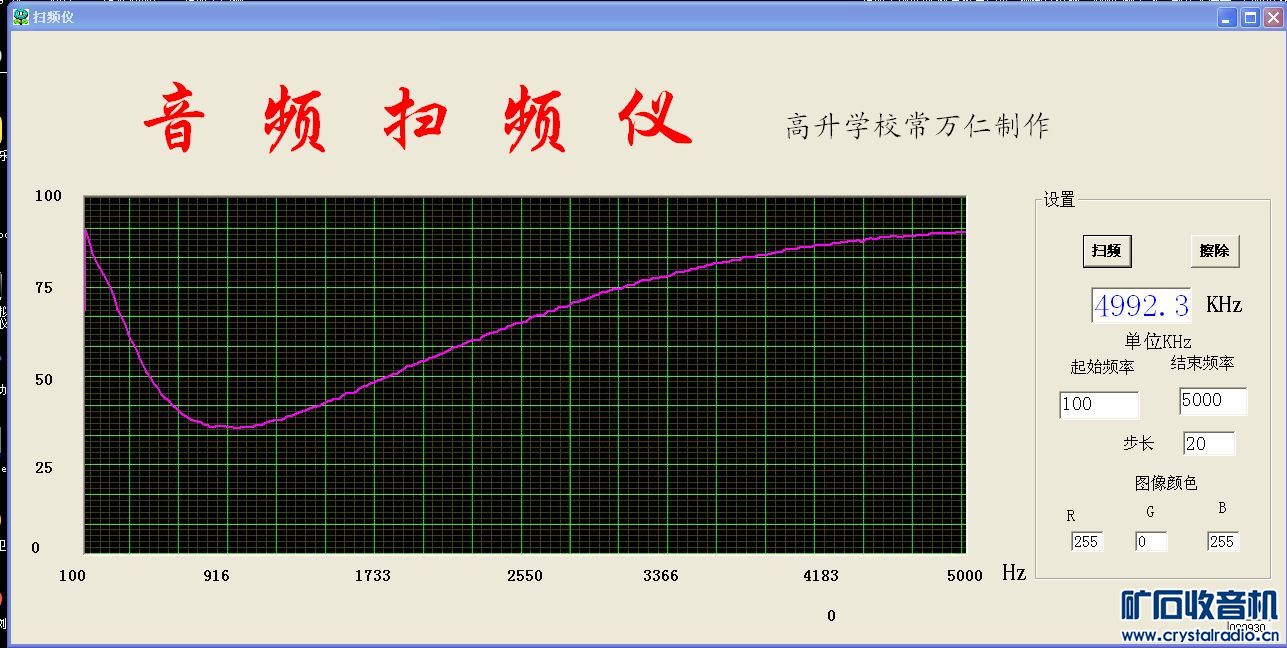The height and width of the screenshot is (648, 1287).
Task: Click the 高升学校常万仁制作 credit text
Action: coord(917,126)
